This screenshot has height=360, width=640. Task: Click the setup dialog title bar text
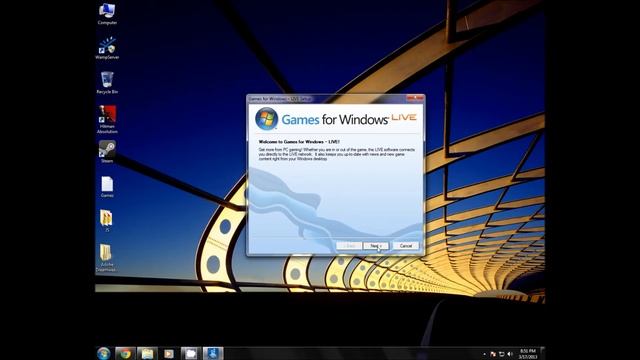[280, 99]
